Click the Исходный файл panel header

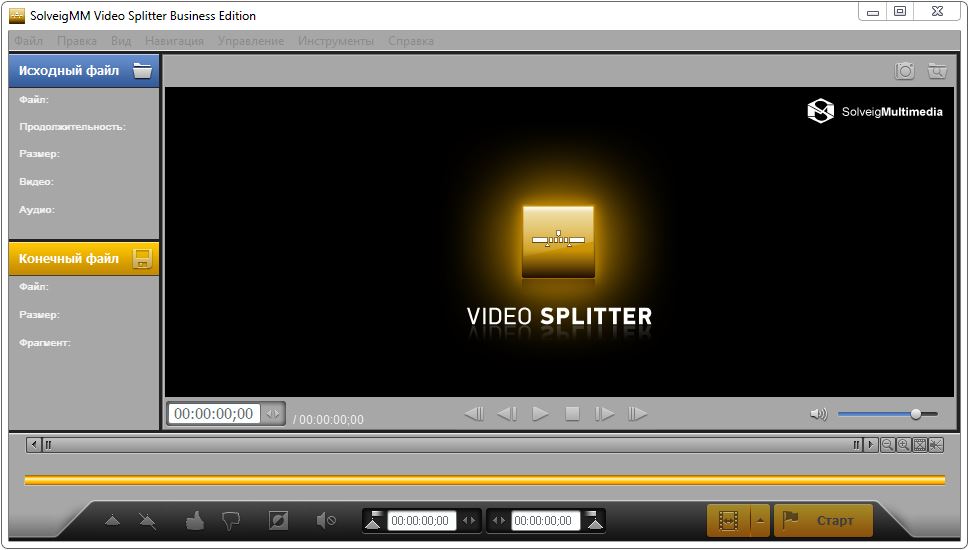pos(84,70)
